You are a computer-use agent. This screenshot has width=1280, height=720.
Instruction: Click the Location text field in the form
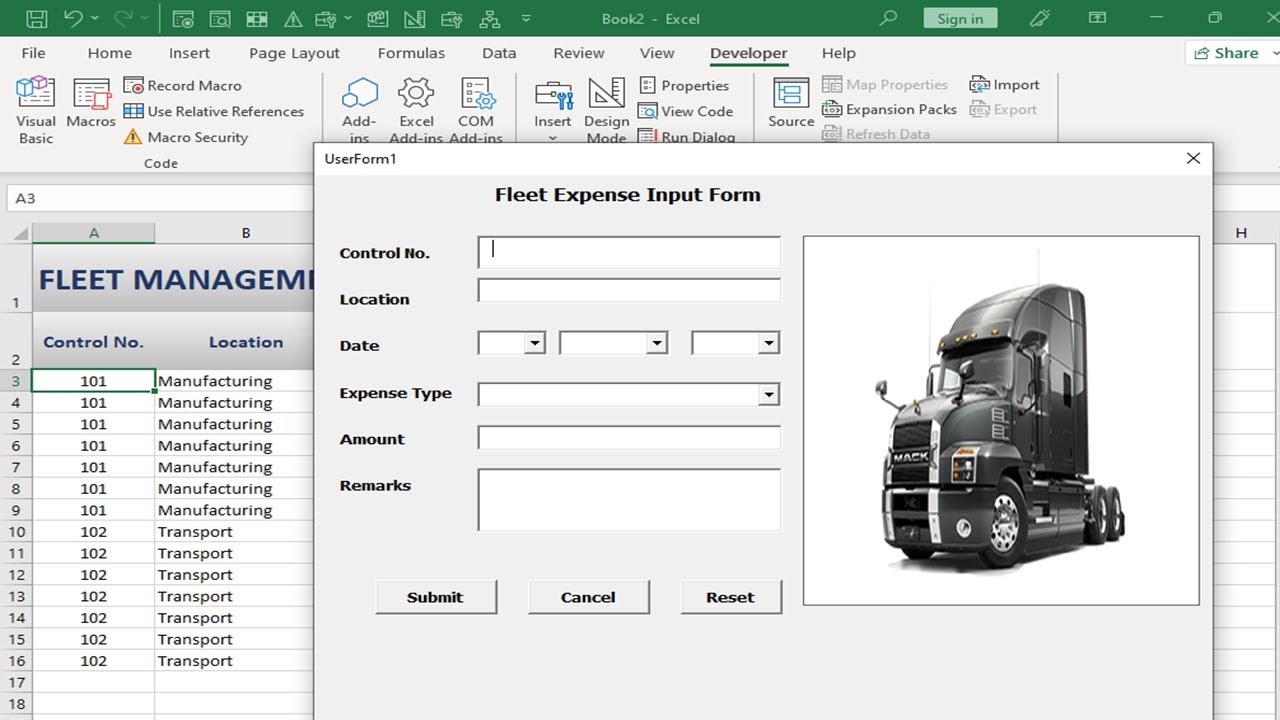coord(629,291)
